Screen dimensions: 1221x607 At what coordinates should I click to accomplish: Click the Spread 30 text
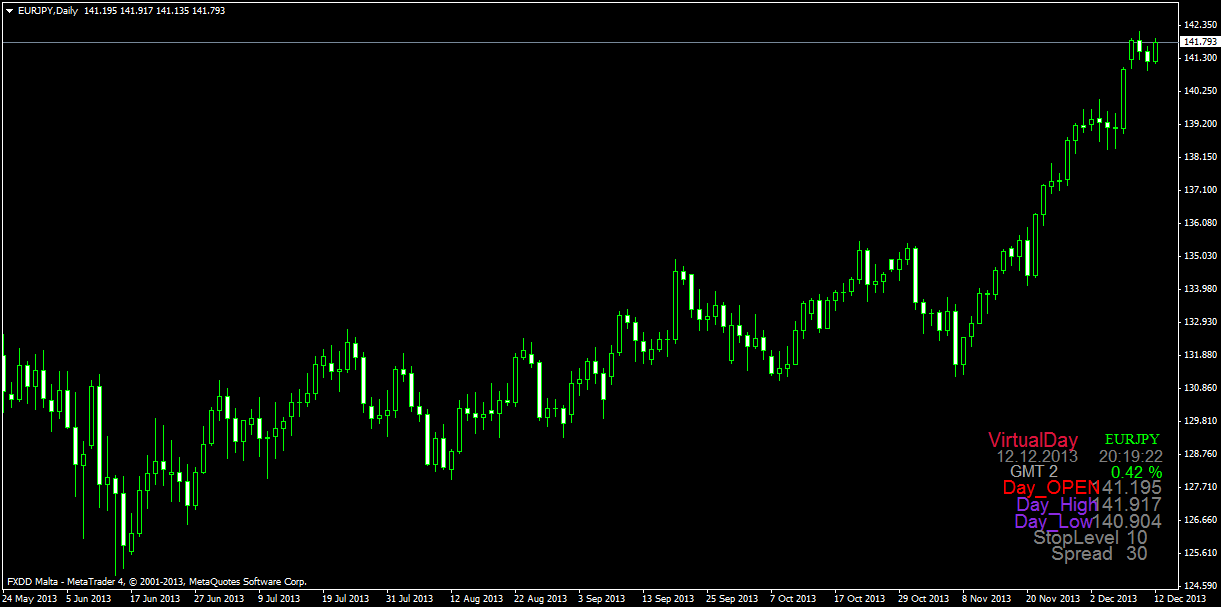[1099, 553]
